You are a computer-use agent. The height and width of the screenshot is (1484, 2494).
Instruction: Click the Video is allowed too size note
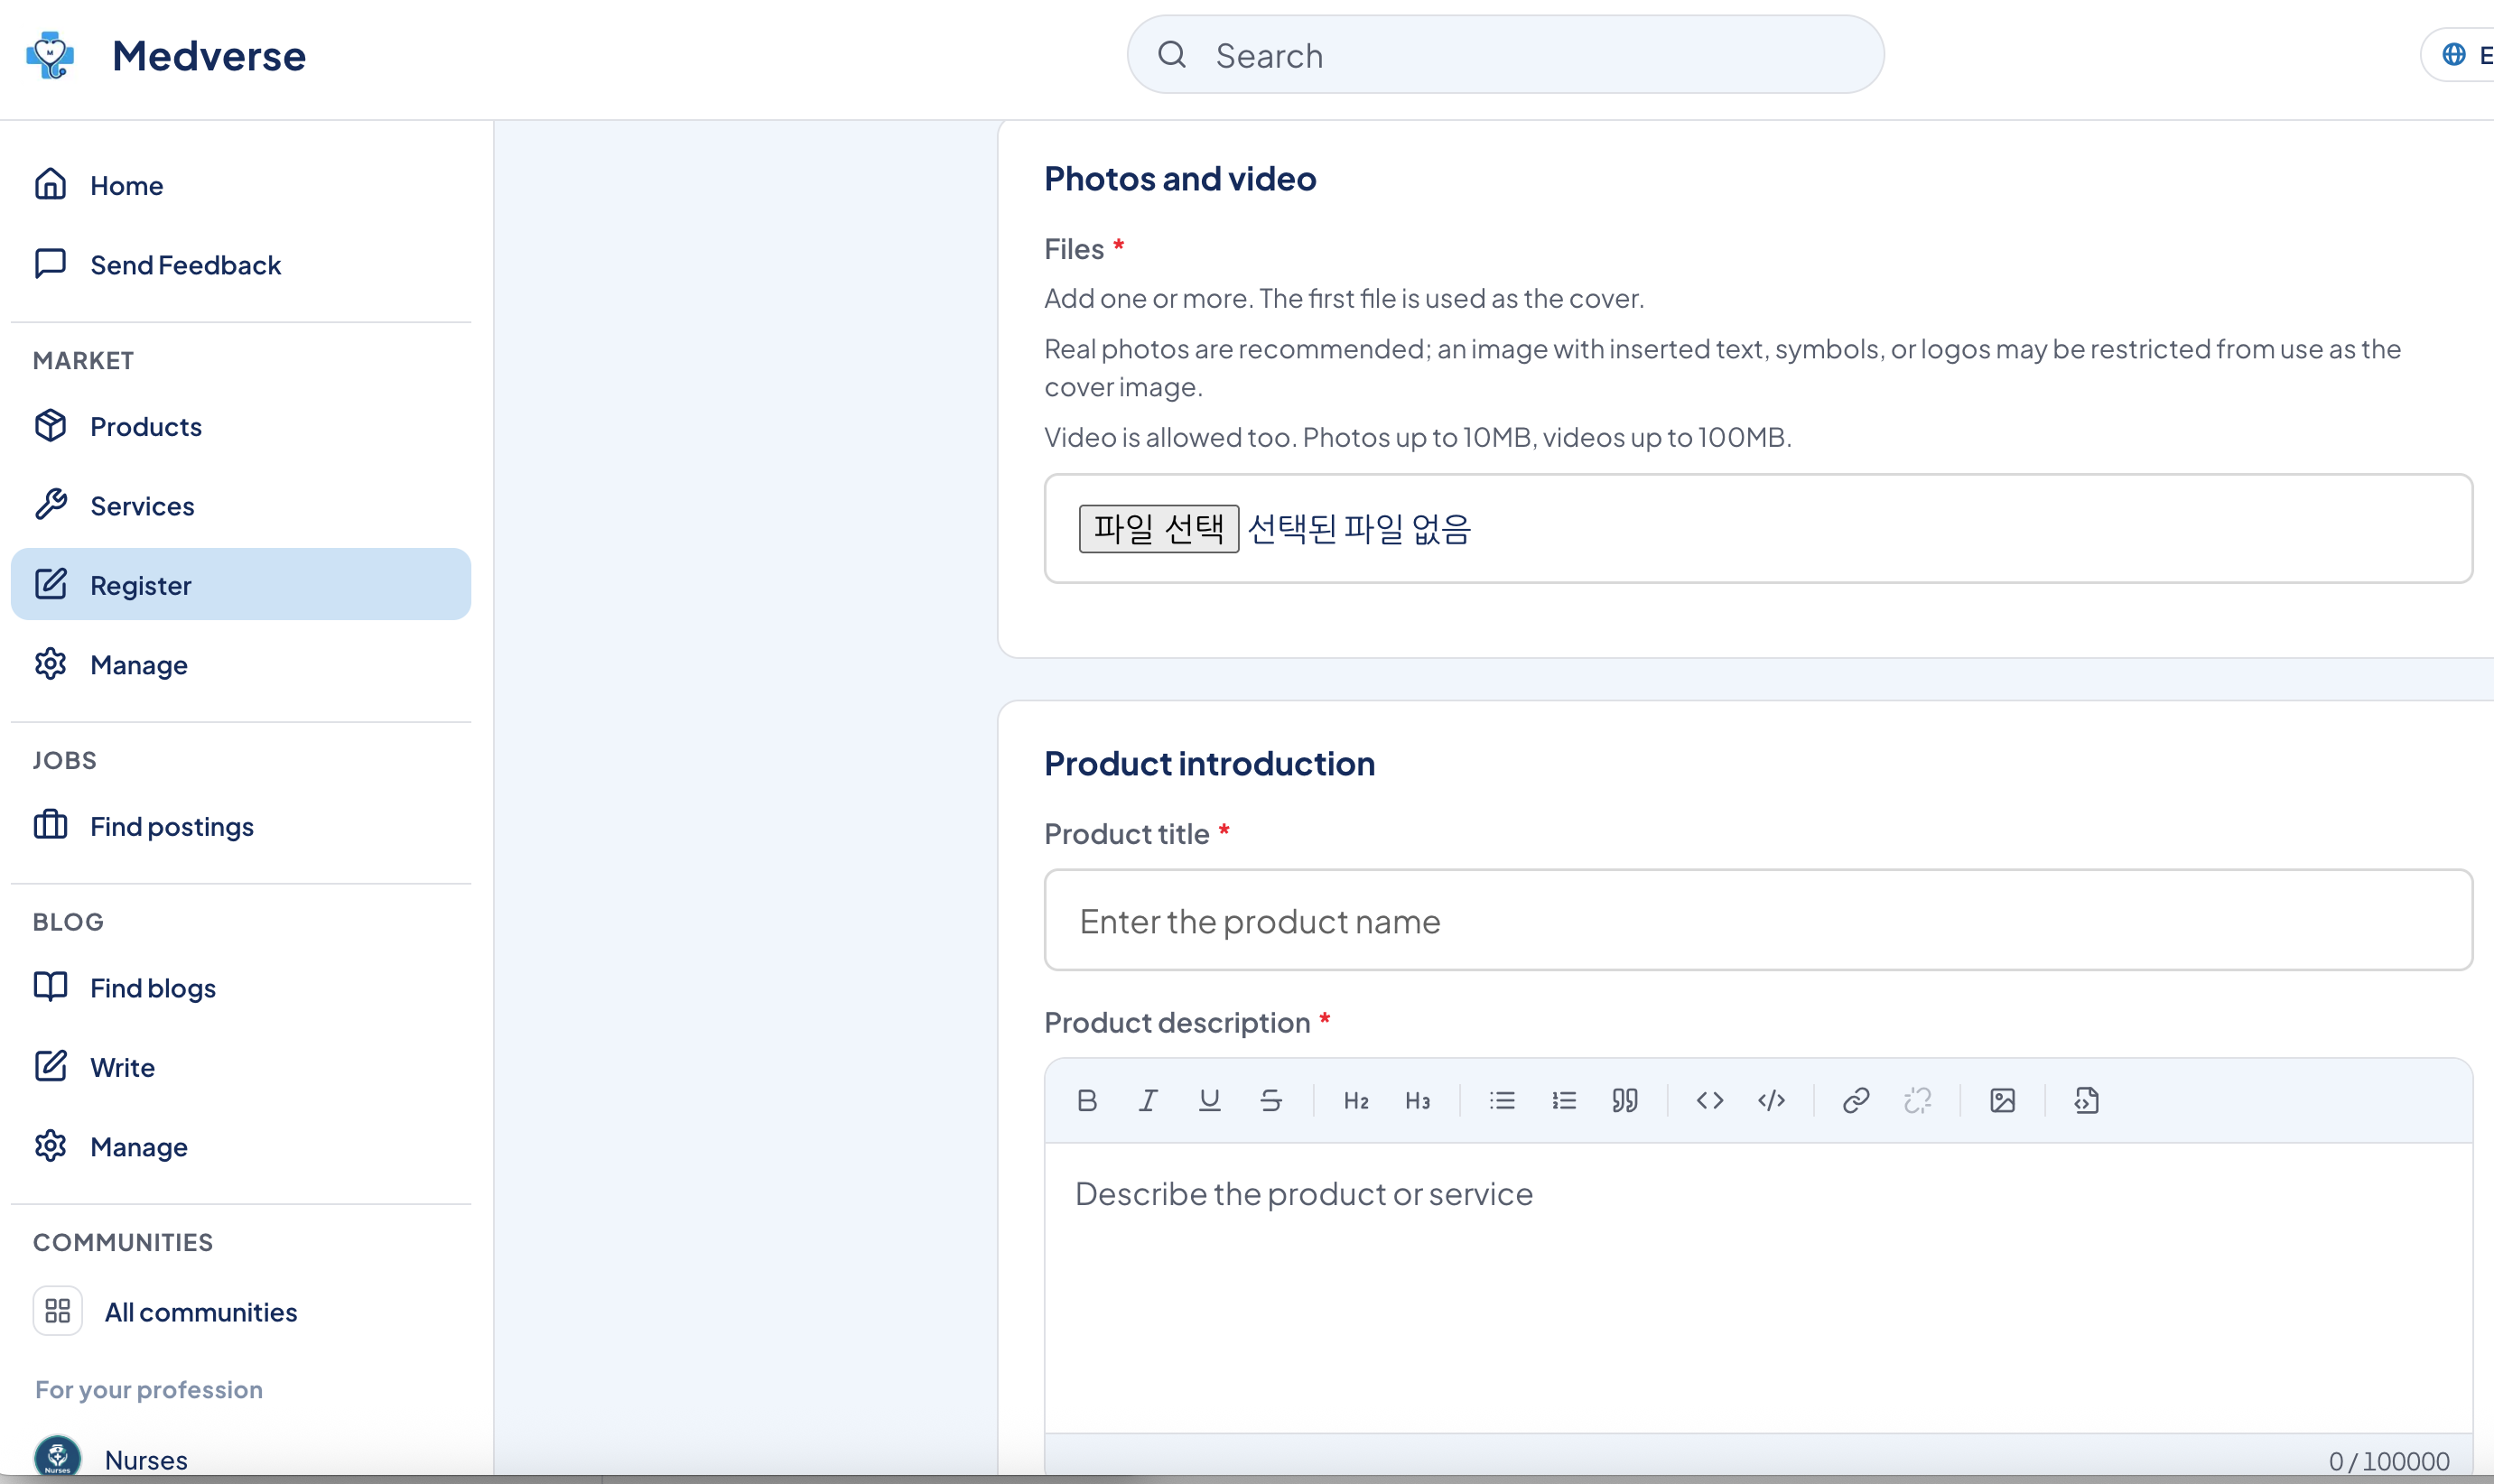1418,437
